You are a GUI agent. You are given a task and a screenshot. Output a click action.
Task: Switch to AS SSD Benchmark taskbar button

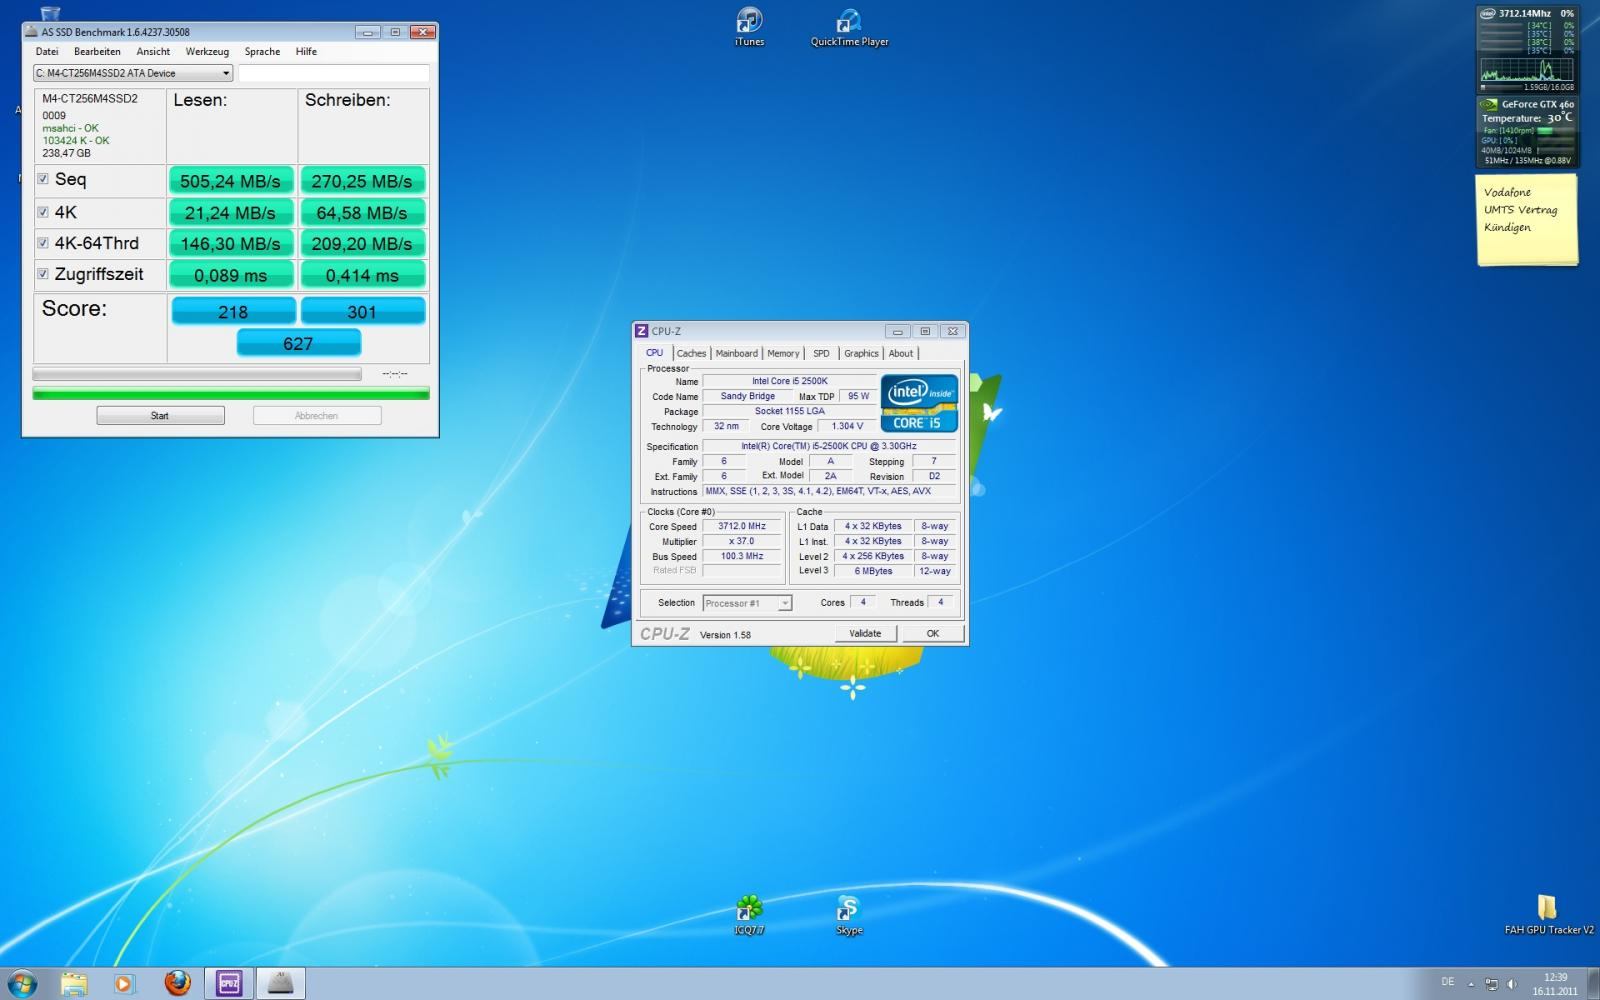[x=281, y=983]
